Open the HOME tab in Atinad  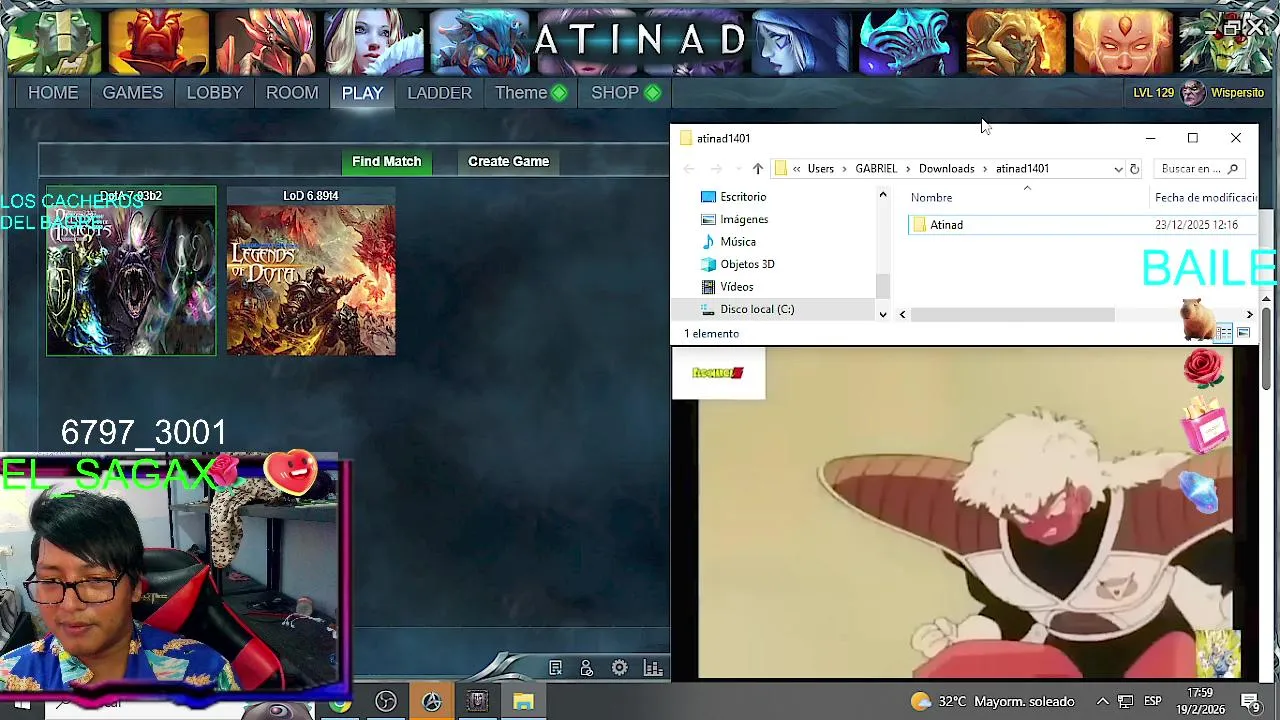click(53, 92)
